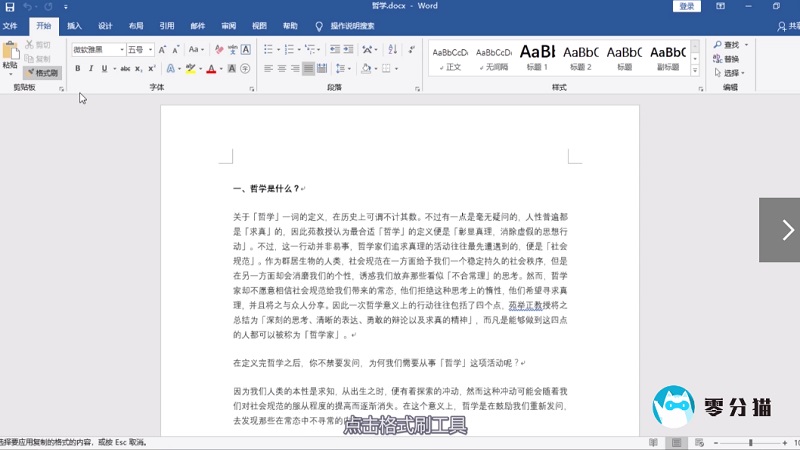Click the 操作说明搜索 search box

[x=352, y=26]
